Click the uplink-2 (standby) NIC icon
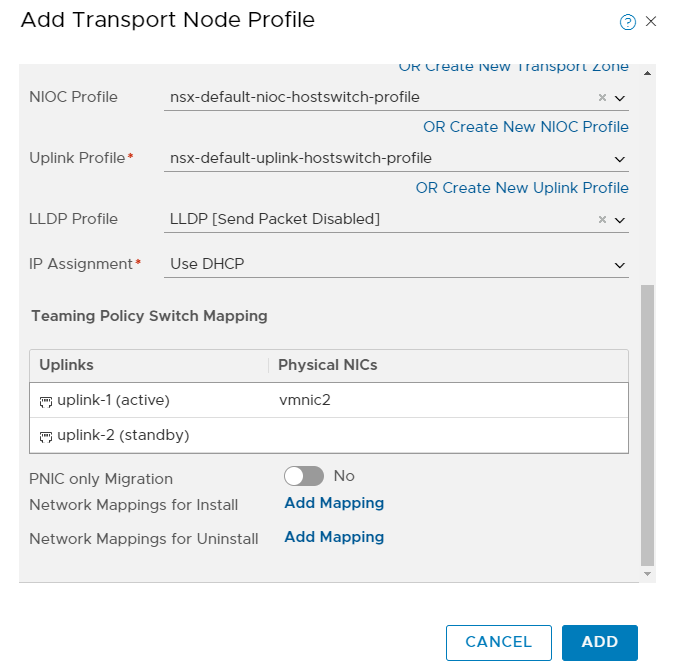Screen dimensions: 676x670 (45, 436)
